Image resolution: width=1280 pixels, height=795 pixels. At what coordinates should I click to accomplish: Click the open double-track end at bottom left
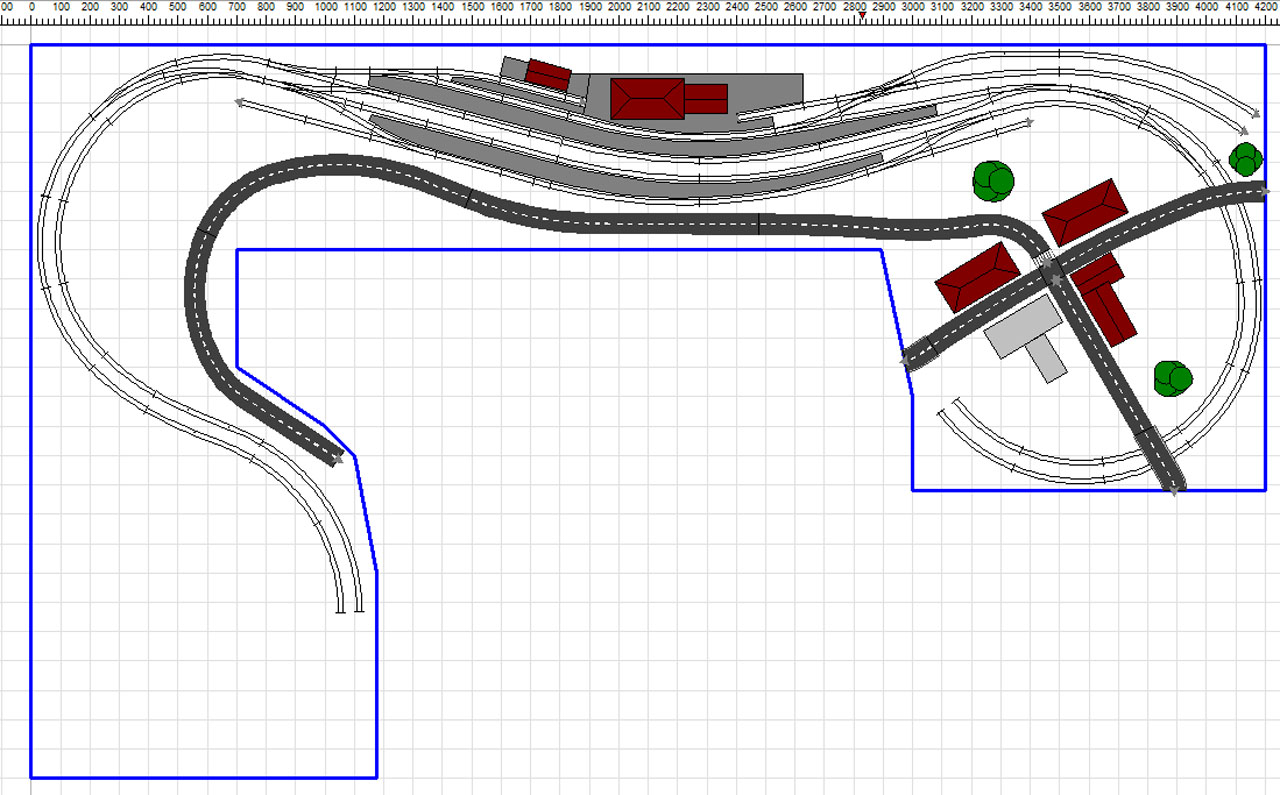350,608
